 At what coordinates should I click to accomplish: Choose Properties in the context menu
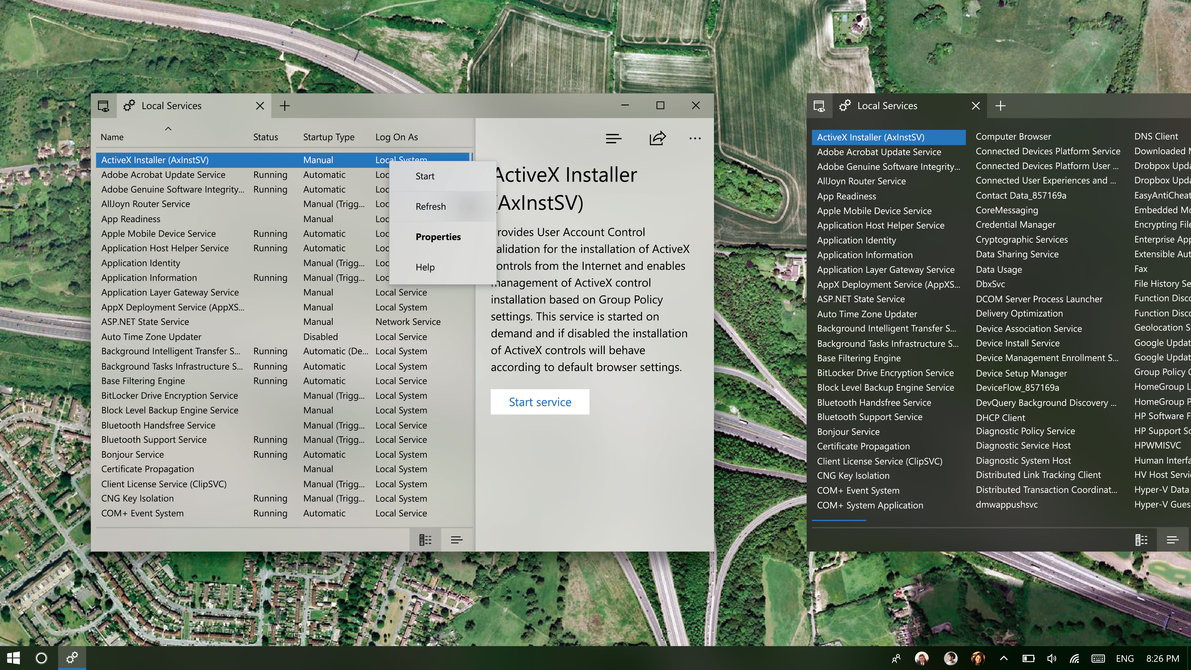pyautogui.click(x=442, y=237)
